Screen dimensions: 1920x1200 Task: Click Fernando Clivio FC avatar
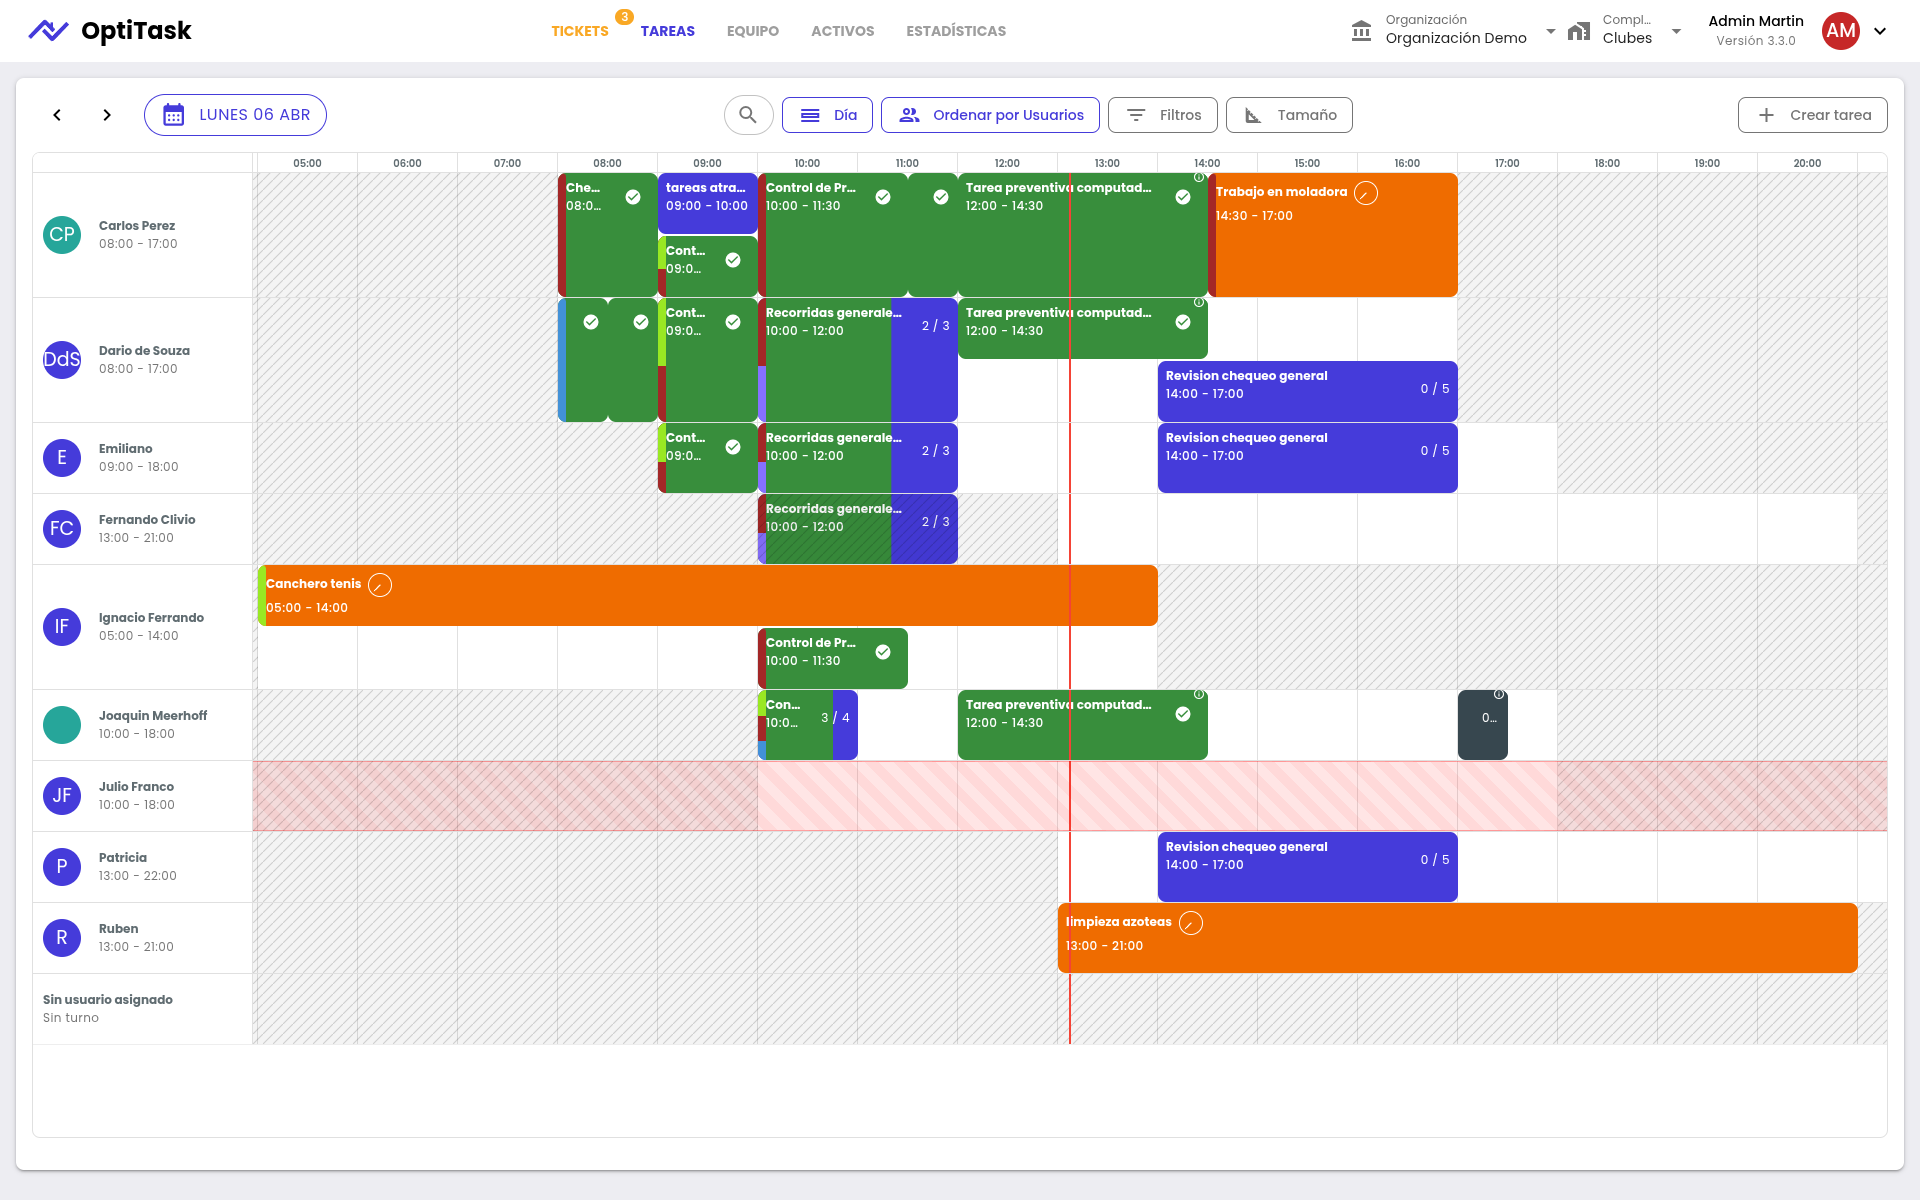point(62,529)
